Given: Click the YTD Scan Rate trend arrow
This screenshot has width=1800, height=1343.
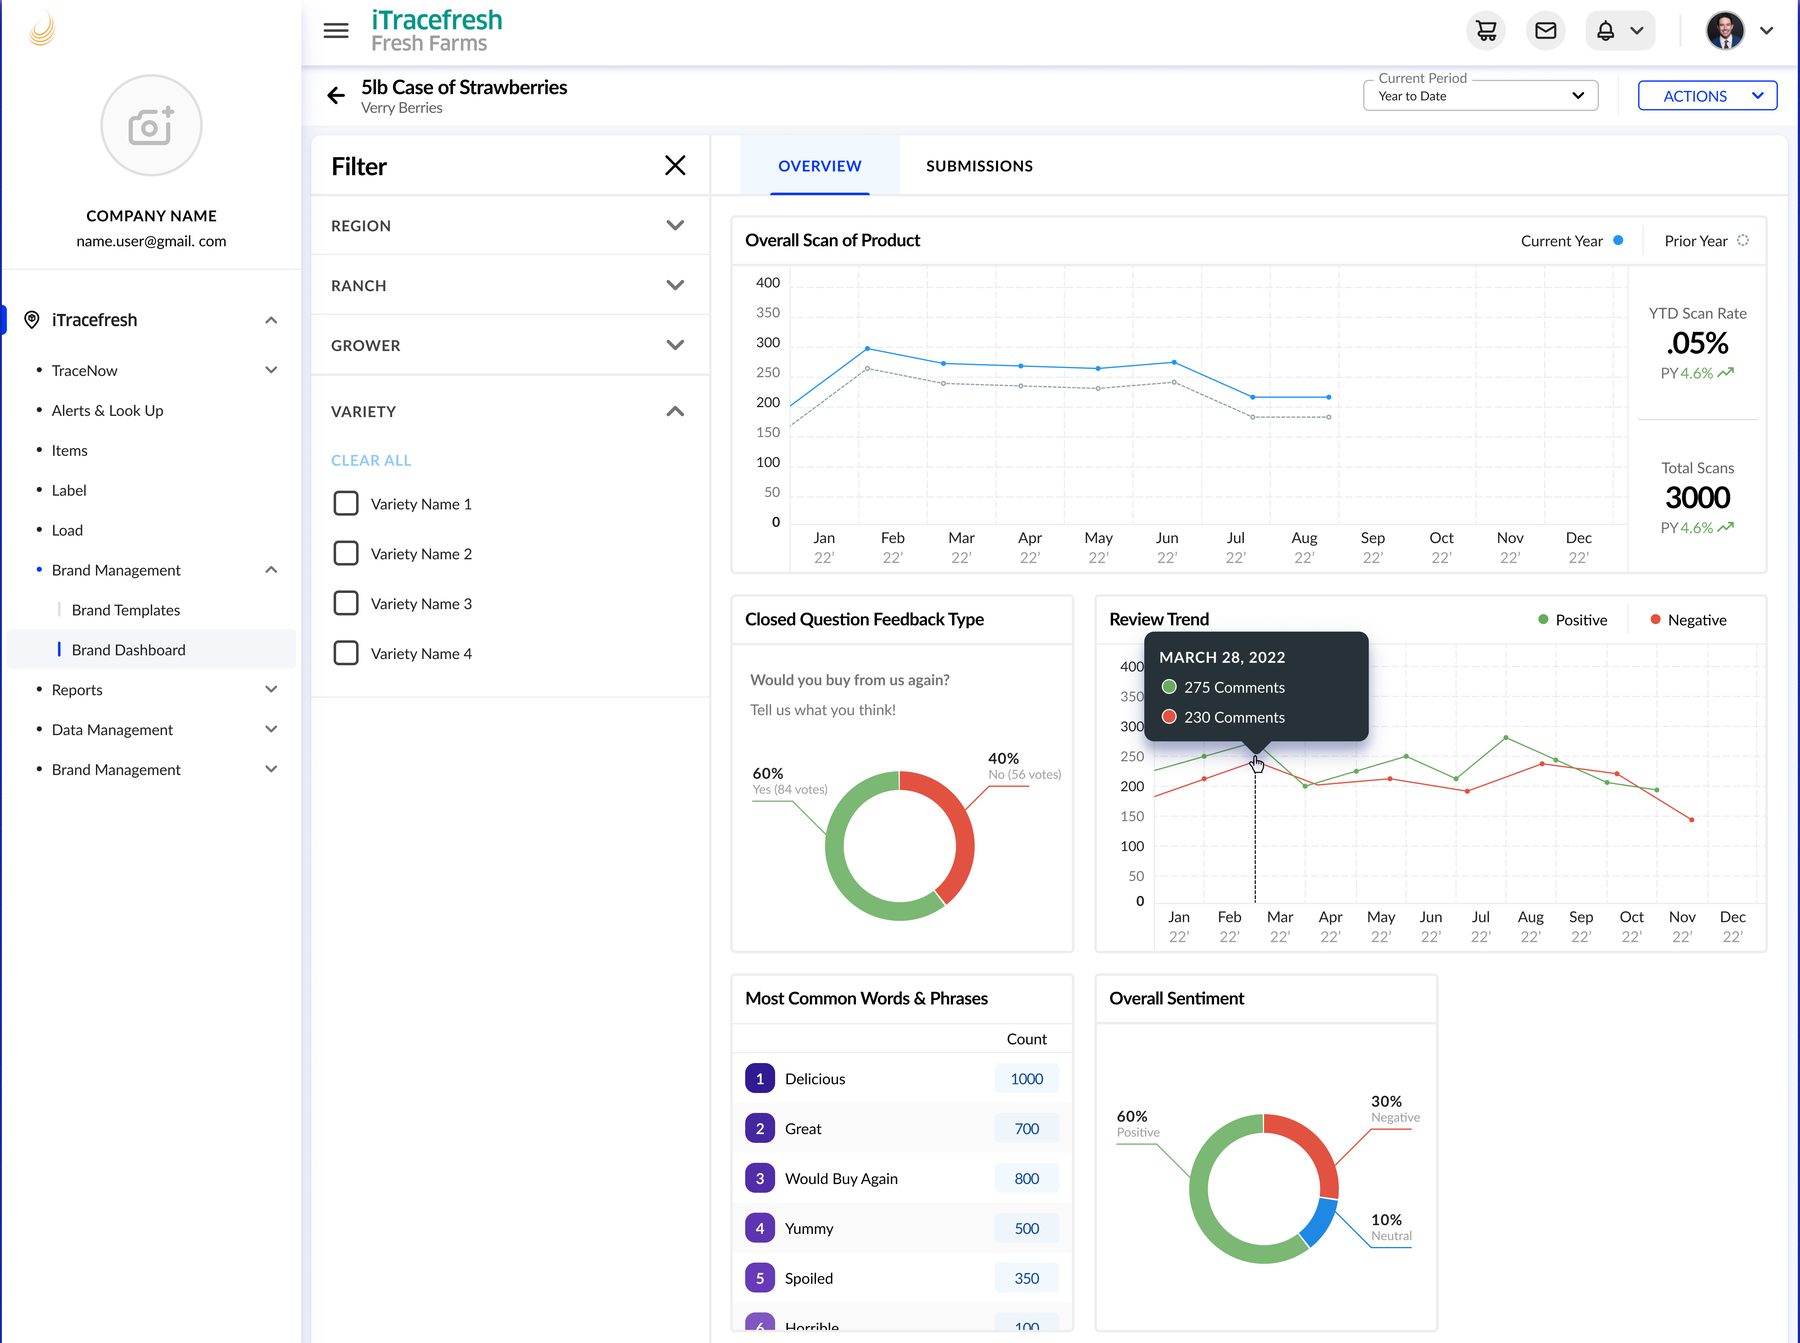Looking at the screenshot, I should tap(1726, 372).
